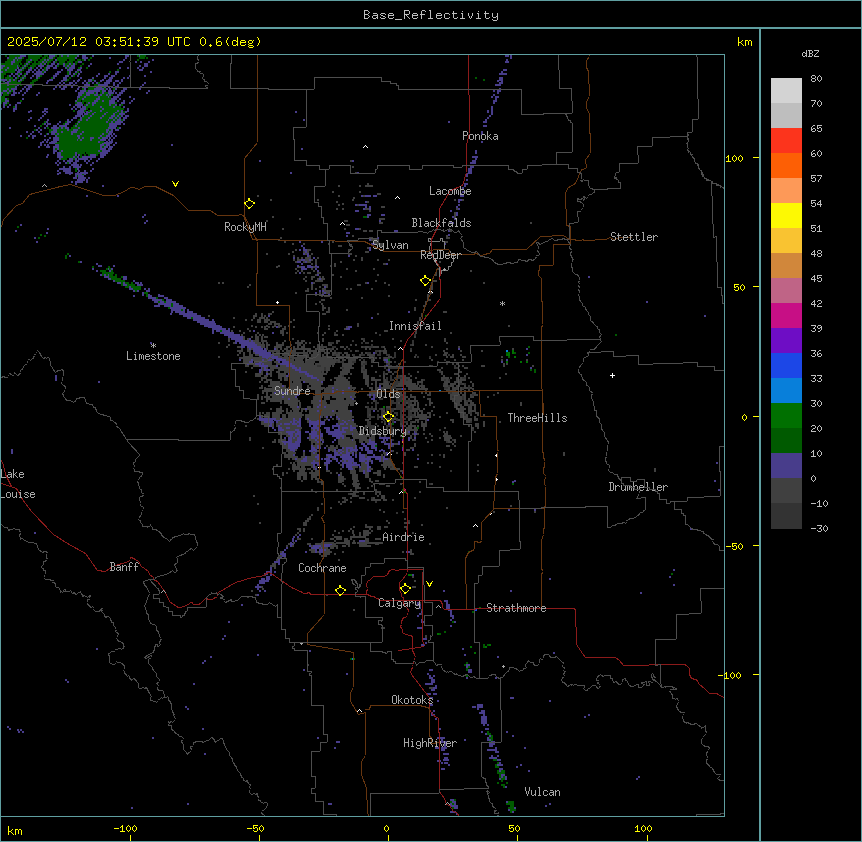Viewport: 862px width, 842px height.
Task: Click the Limestone label
Action: tap(153, 356)
